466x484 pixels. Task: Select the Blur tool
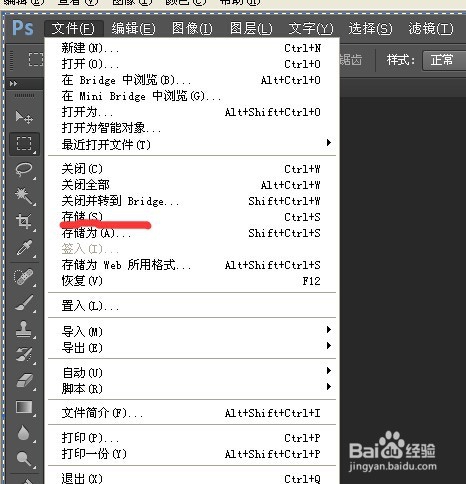coord(24,433)
